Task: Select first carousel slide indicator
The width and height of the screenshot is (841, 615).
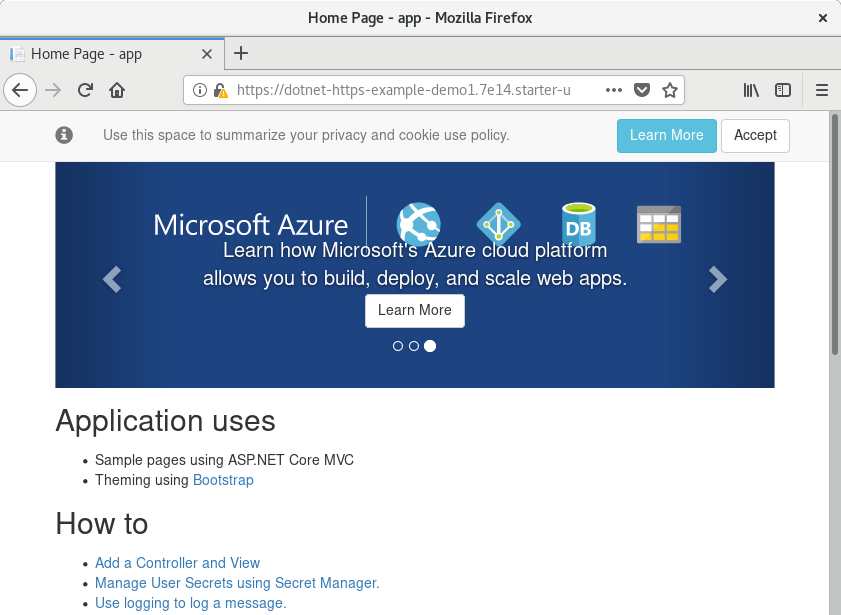Action: pyautogui.click(x=398, y=346)
